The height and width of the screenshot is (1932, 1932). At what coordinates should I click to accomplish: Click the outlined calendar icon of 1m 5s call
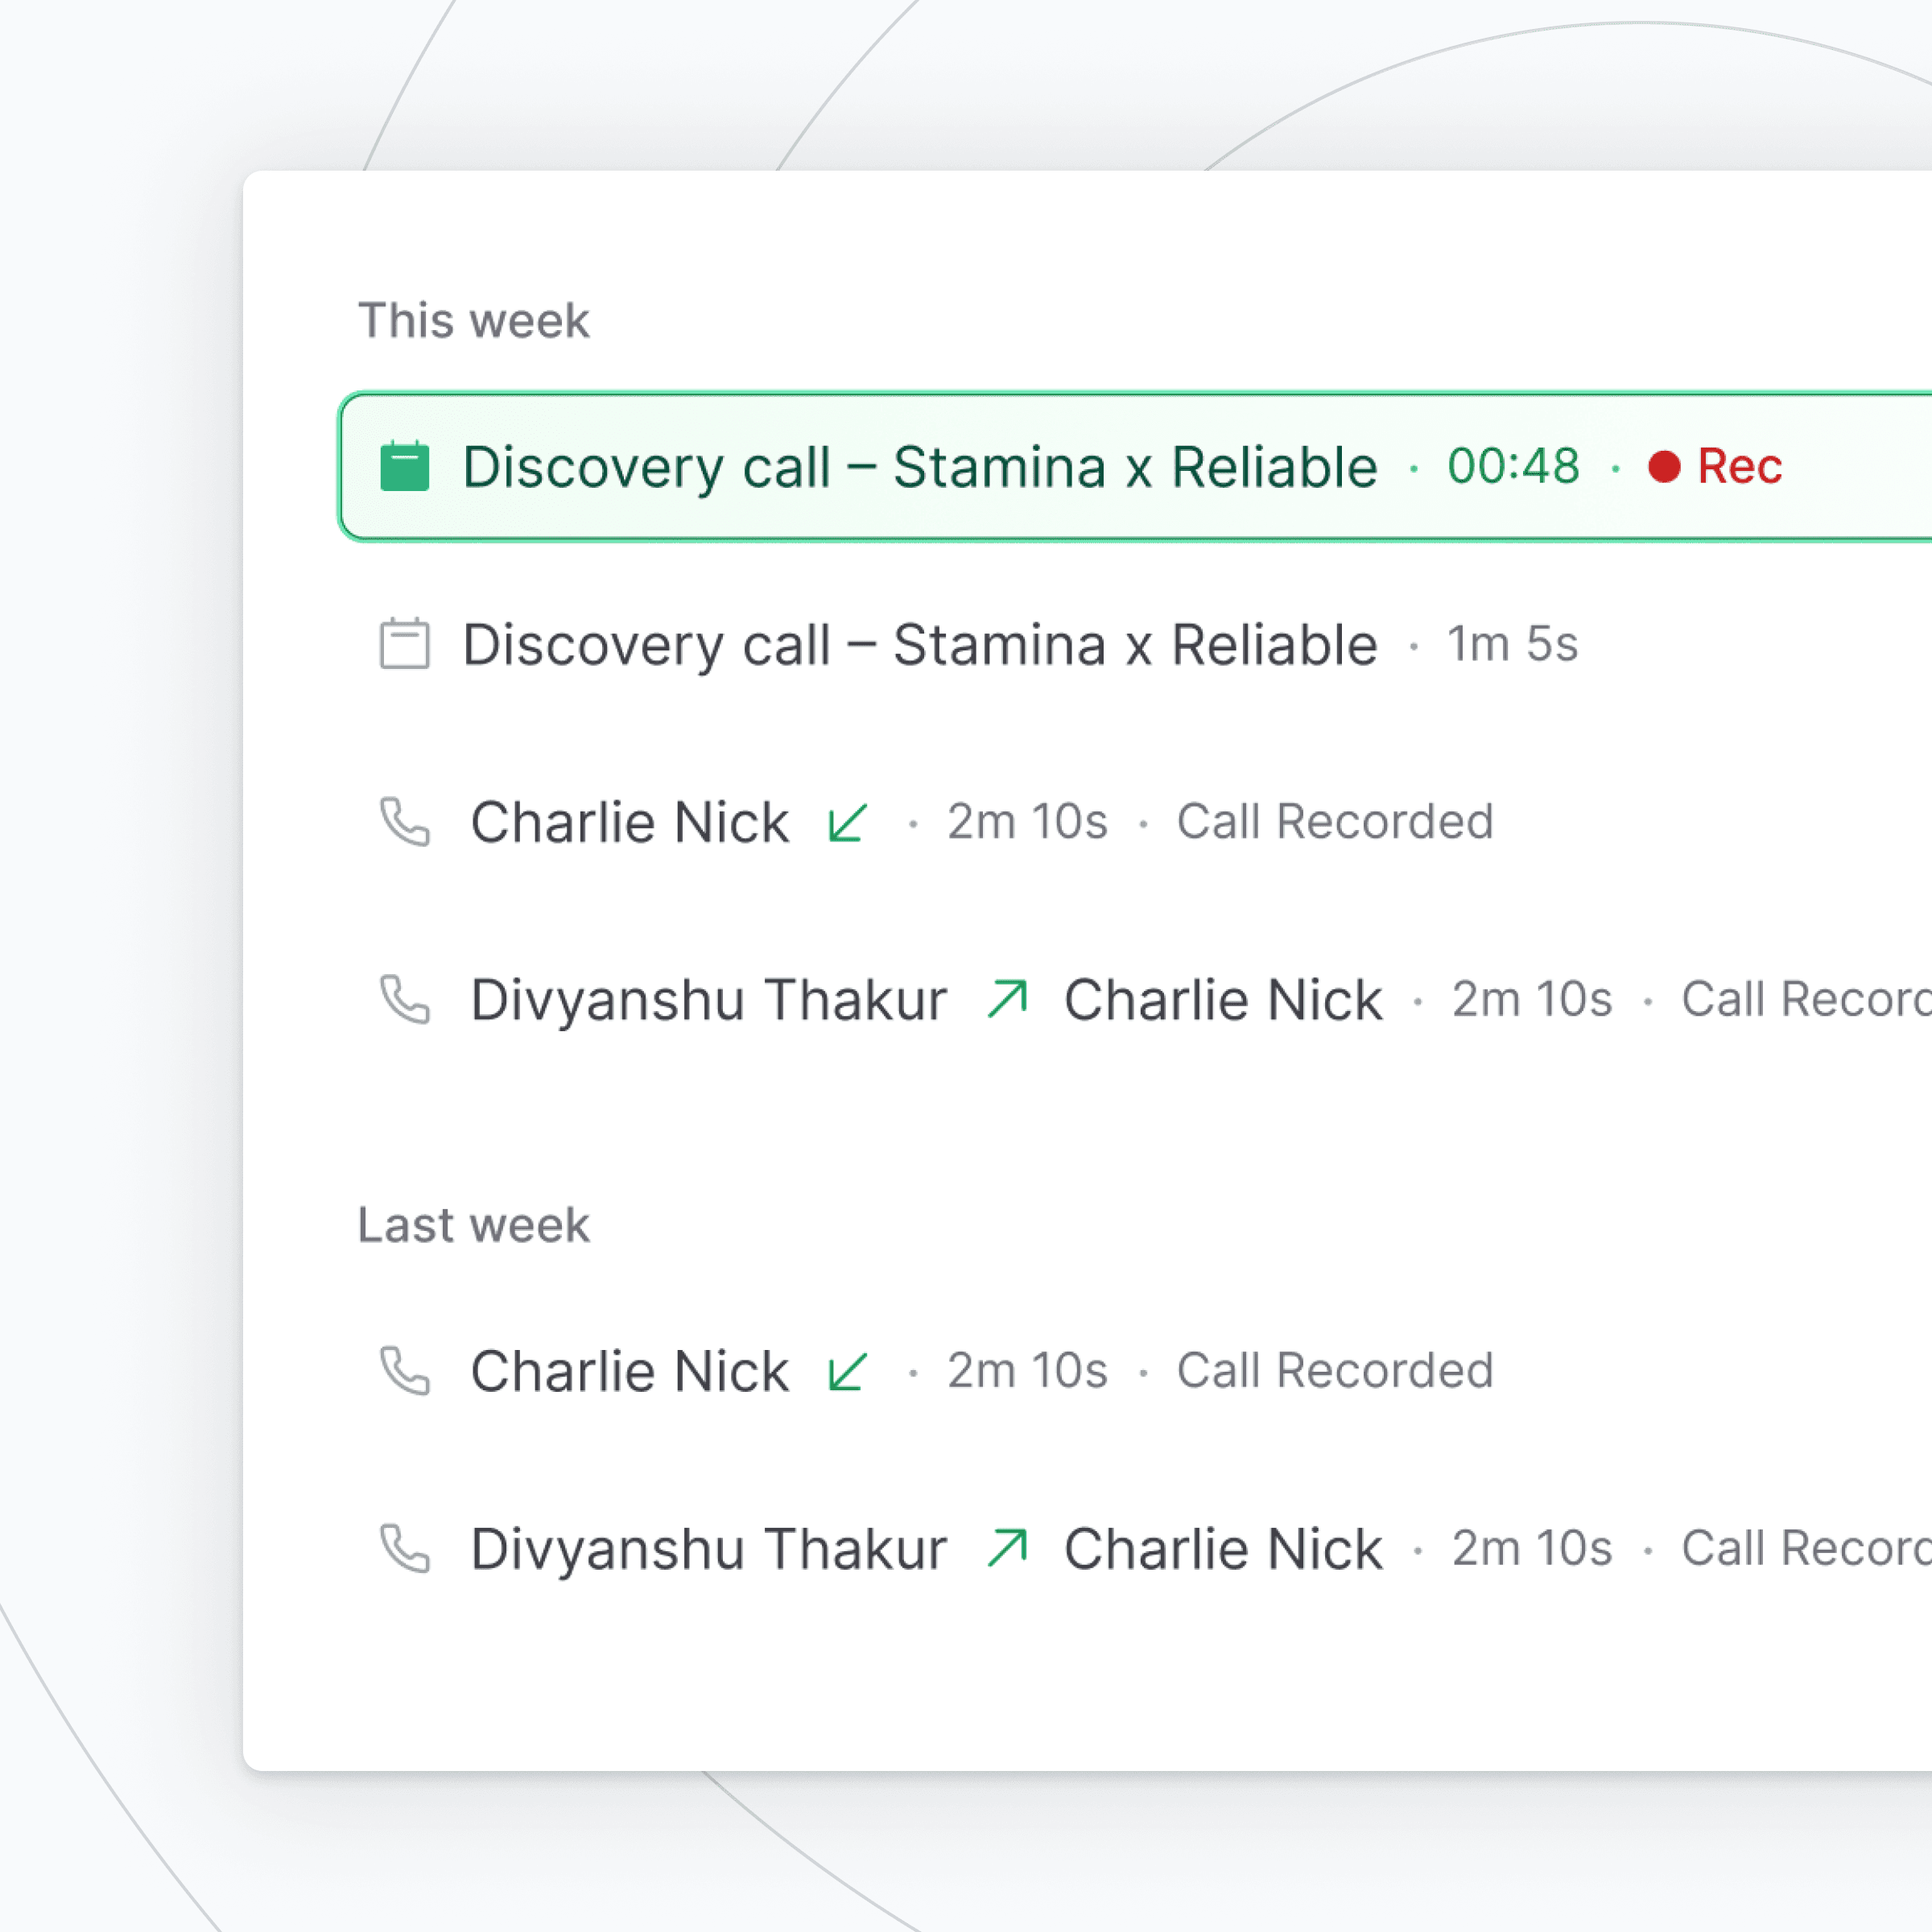pyautogui.click(x=405, y=644)
